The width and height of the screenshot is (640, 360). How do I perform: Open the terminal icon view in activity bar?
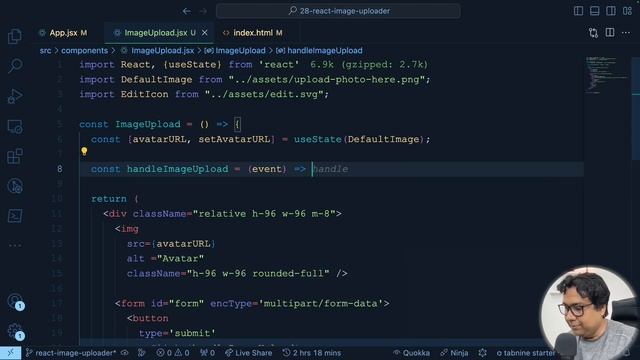[15, 216]
